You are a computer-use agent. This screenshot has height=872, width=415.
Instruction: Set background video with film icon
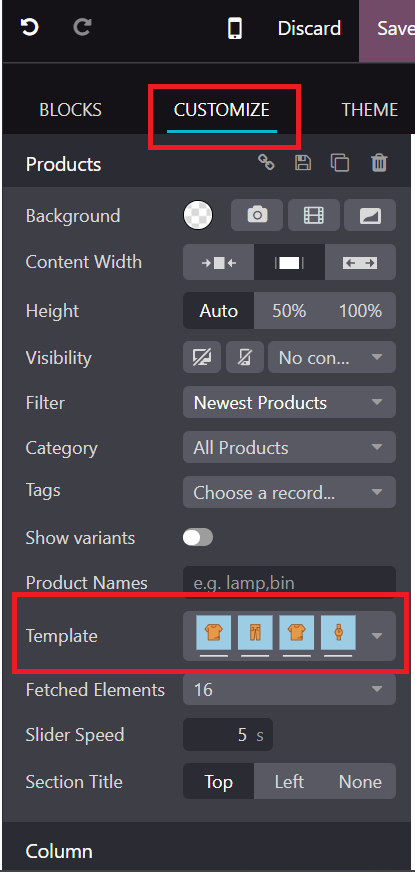pyautogui.click(x=314, y=215)
